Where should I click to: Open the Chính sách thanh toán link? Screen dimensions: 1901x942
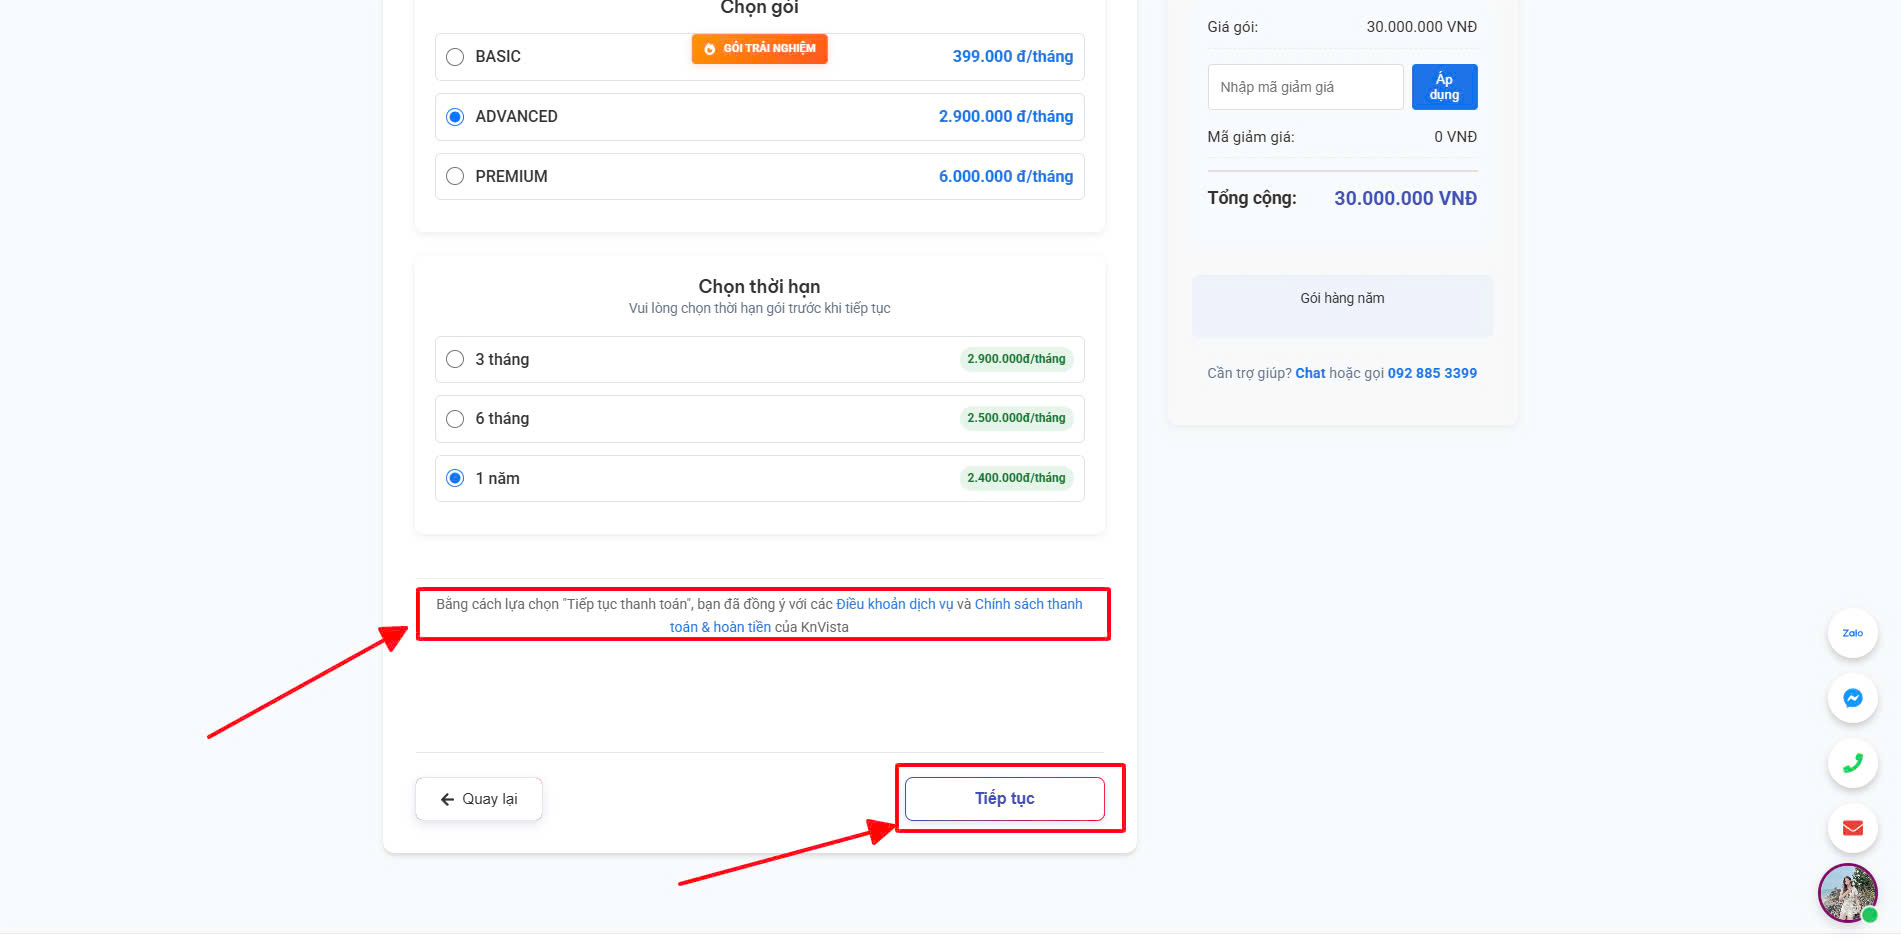(x=1028, y=604)
